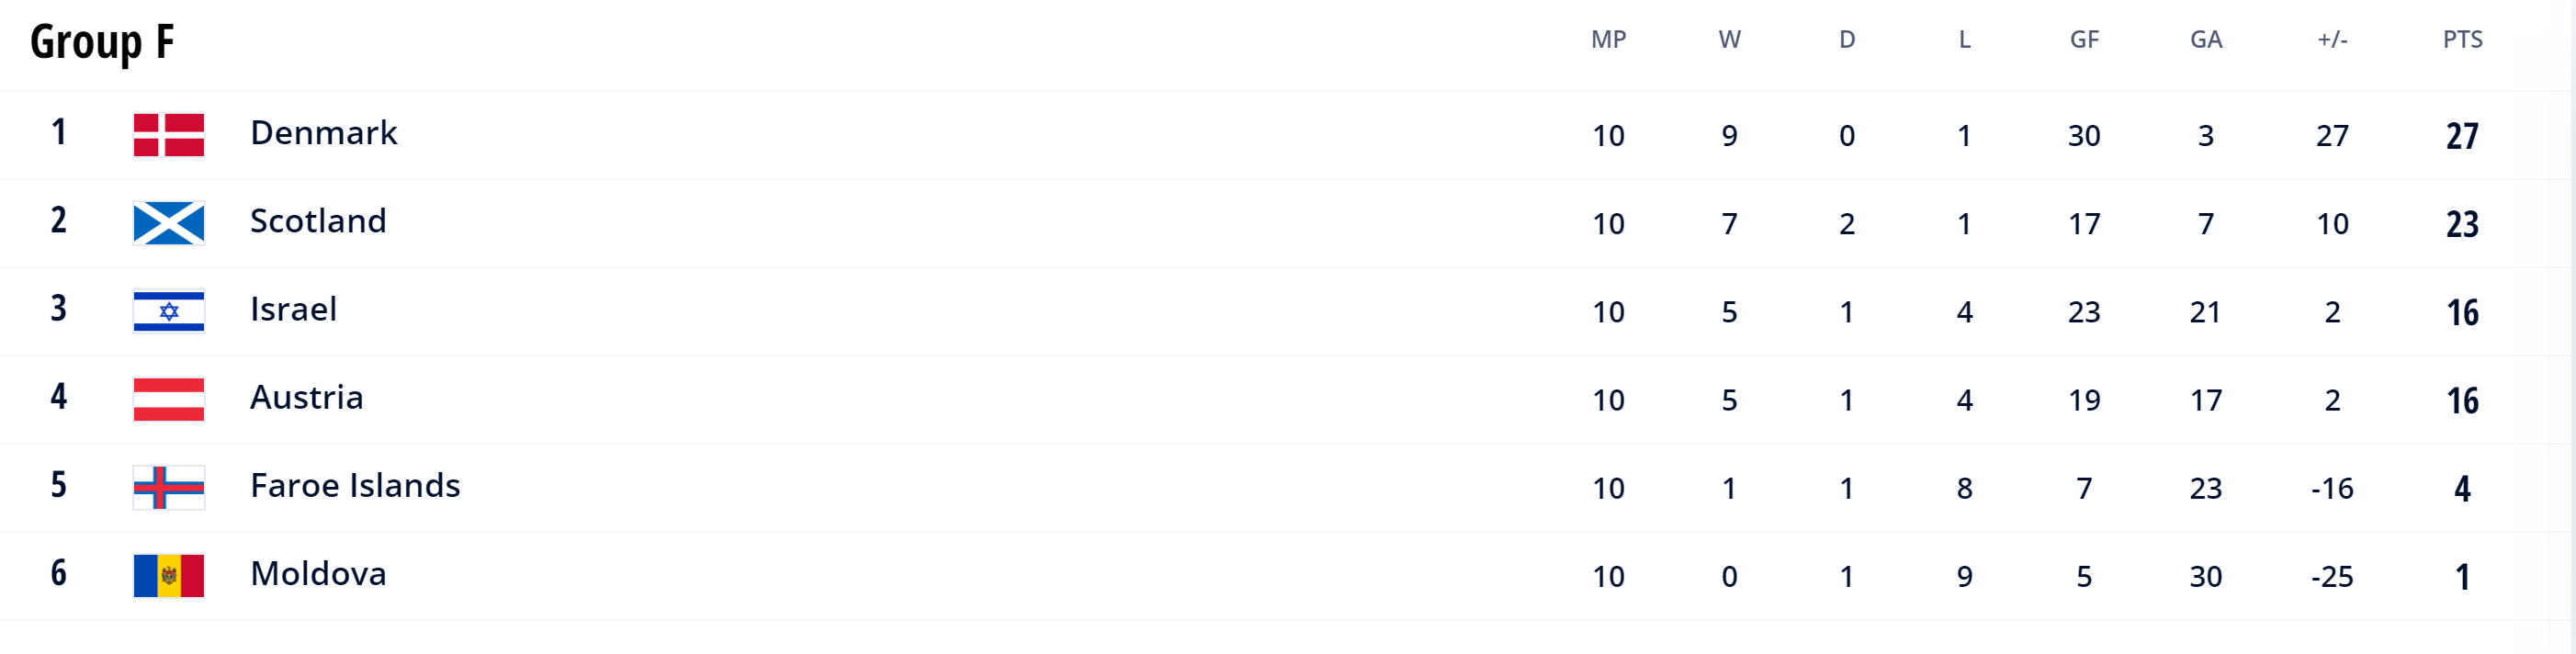Click the Israel flag icon
Image resolution: width=2576 pixels, height=654 pixels.
click(x=169, y=311)
